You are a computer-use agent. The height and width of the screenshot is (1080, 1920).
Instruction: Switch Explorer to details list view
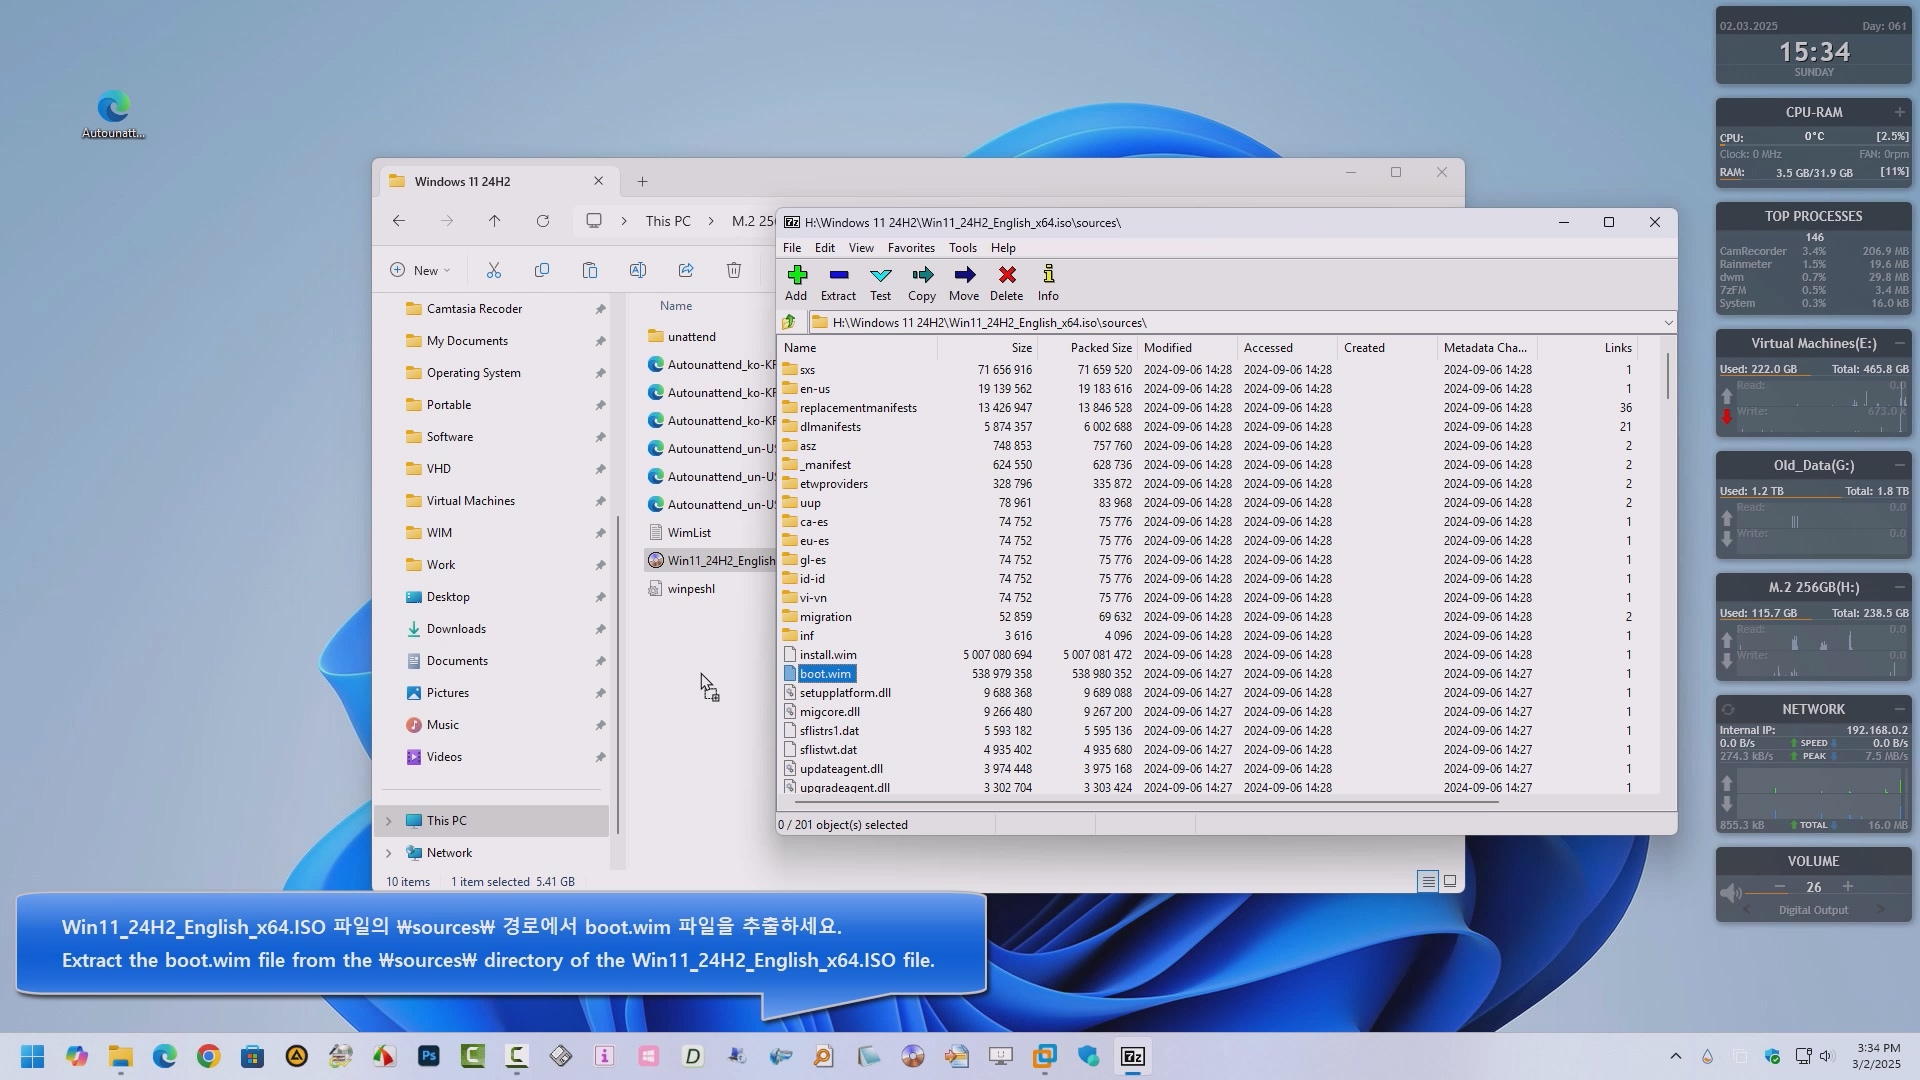click(1428, 881)
